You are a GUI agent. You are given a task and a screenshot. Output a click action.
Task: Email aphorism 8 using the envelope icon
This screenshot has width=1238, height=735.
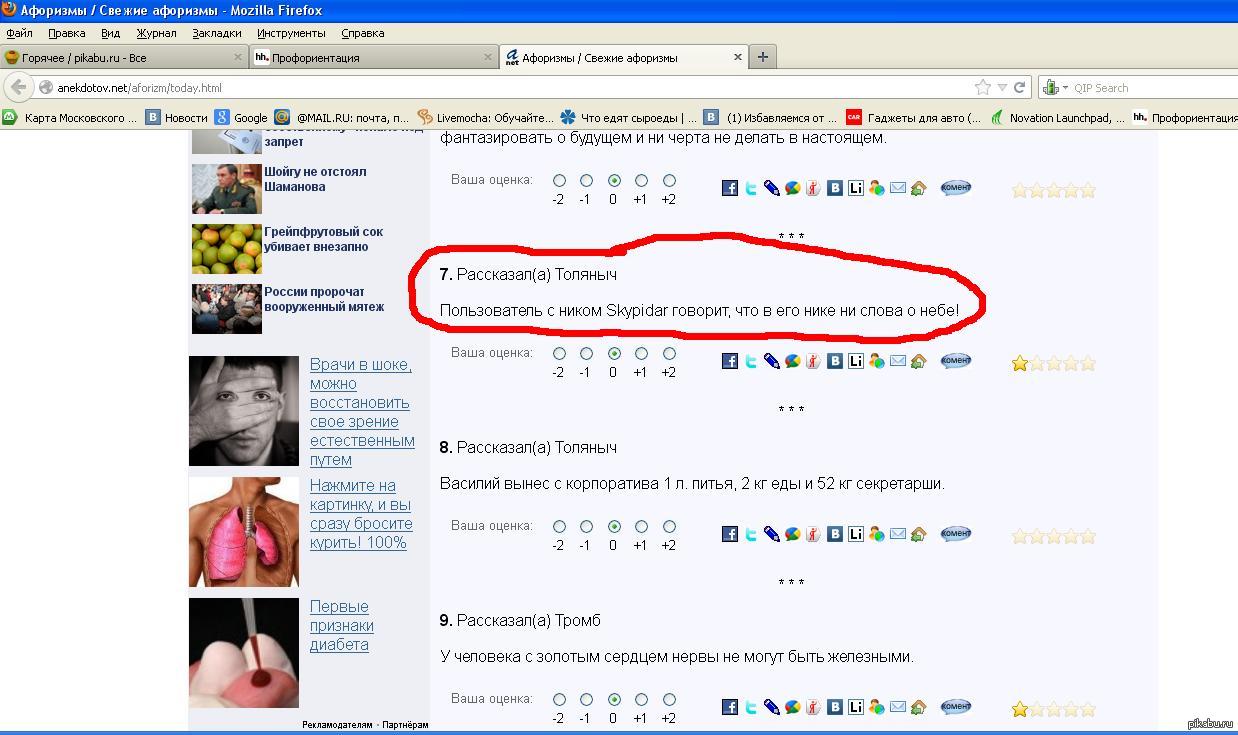tap(898, 534)
